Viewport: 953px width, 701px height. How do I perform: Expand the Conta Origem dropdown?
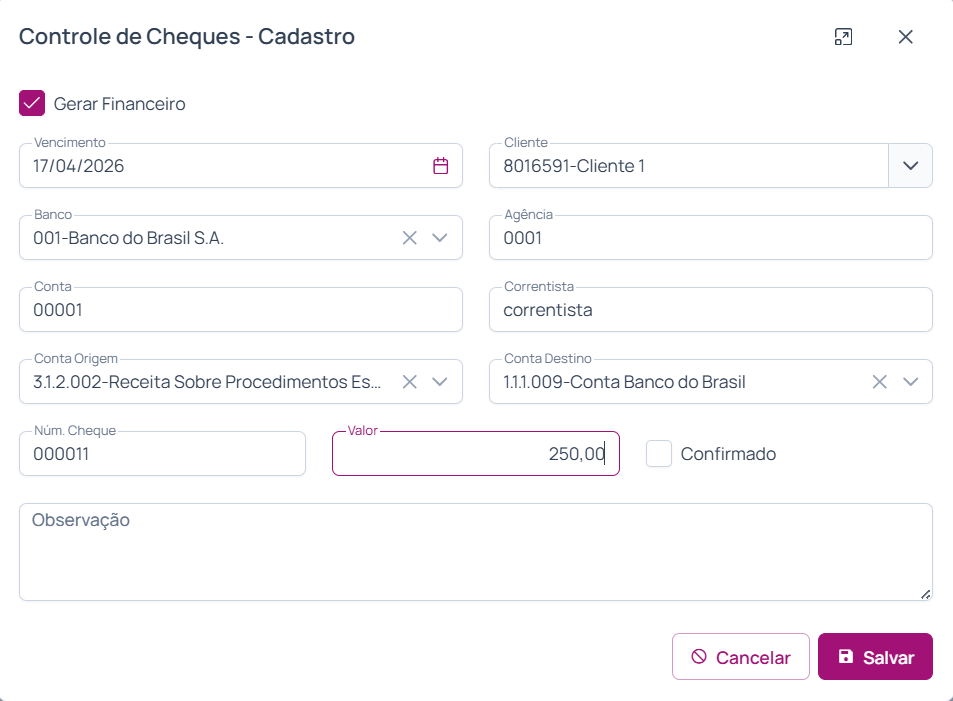point(440,382)
